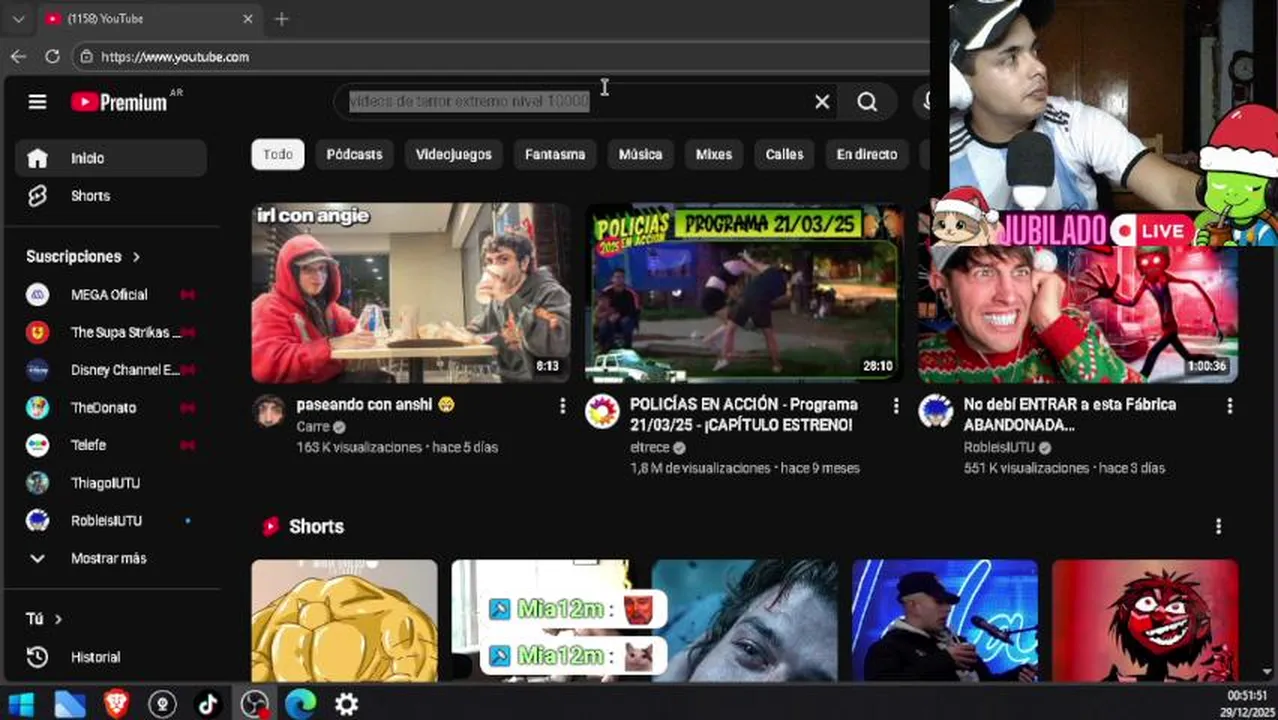Viewport: 1278px width, 720px height.
Task: Select the Calles filter chip
Action: (x=784, y=154)
